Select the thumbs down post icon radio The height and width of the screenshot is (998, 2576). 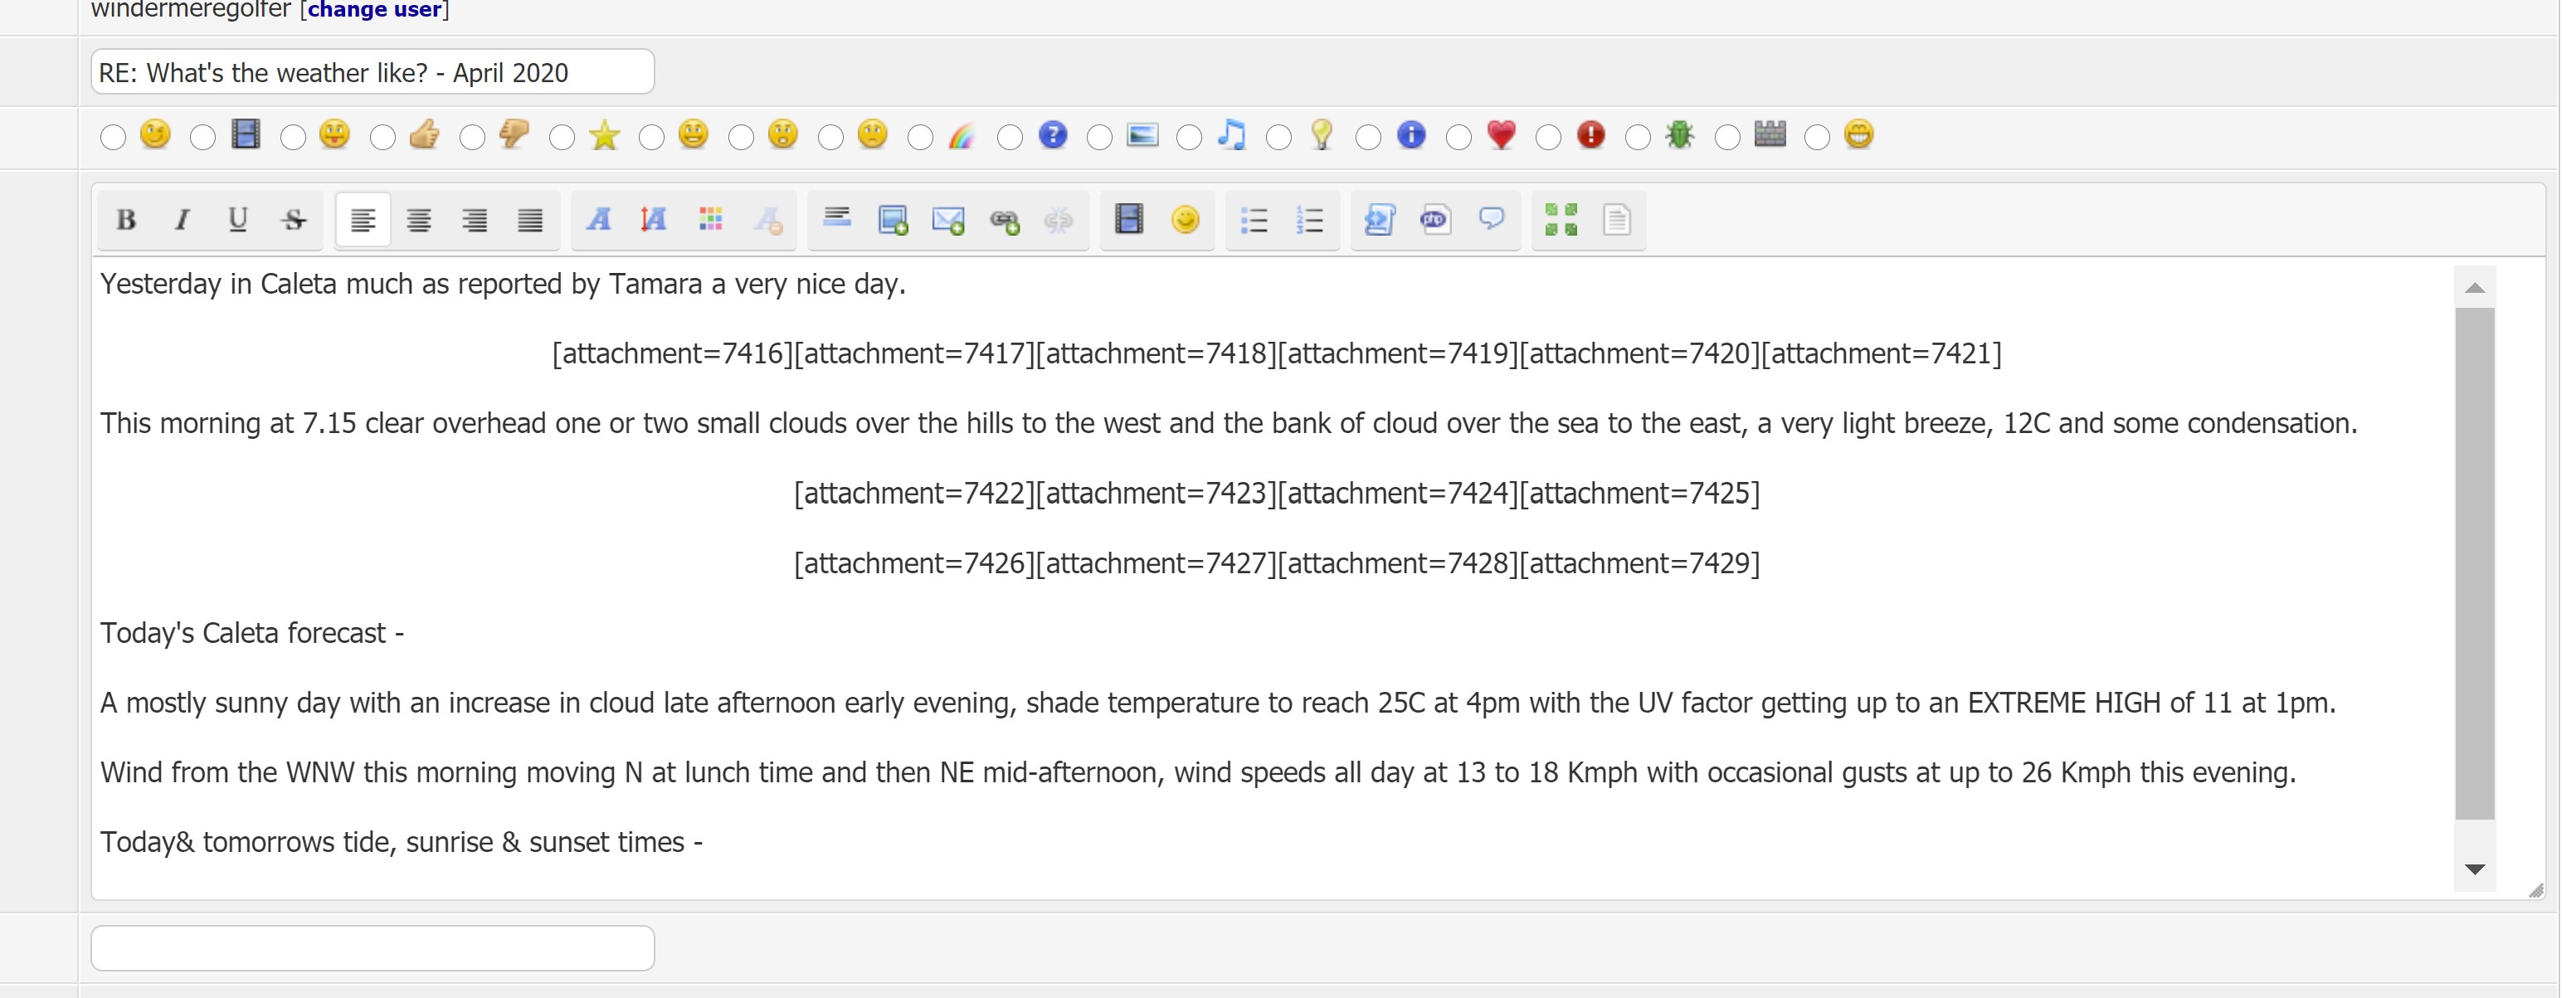(x=472, y=137)
